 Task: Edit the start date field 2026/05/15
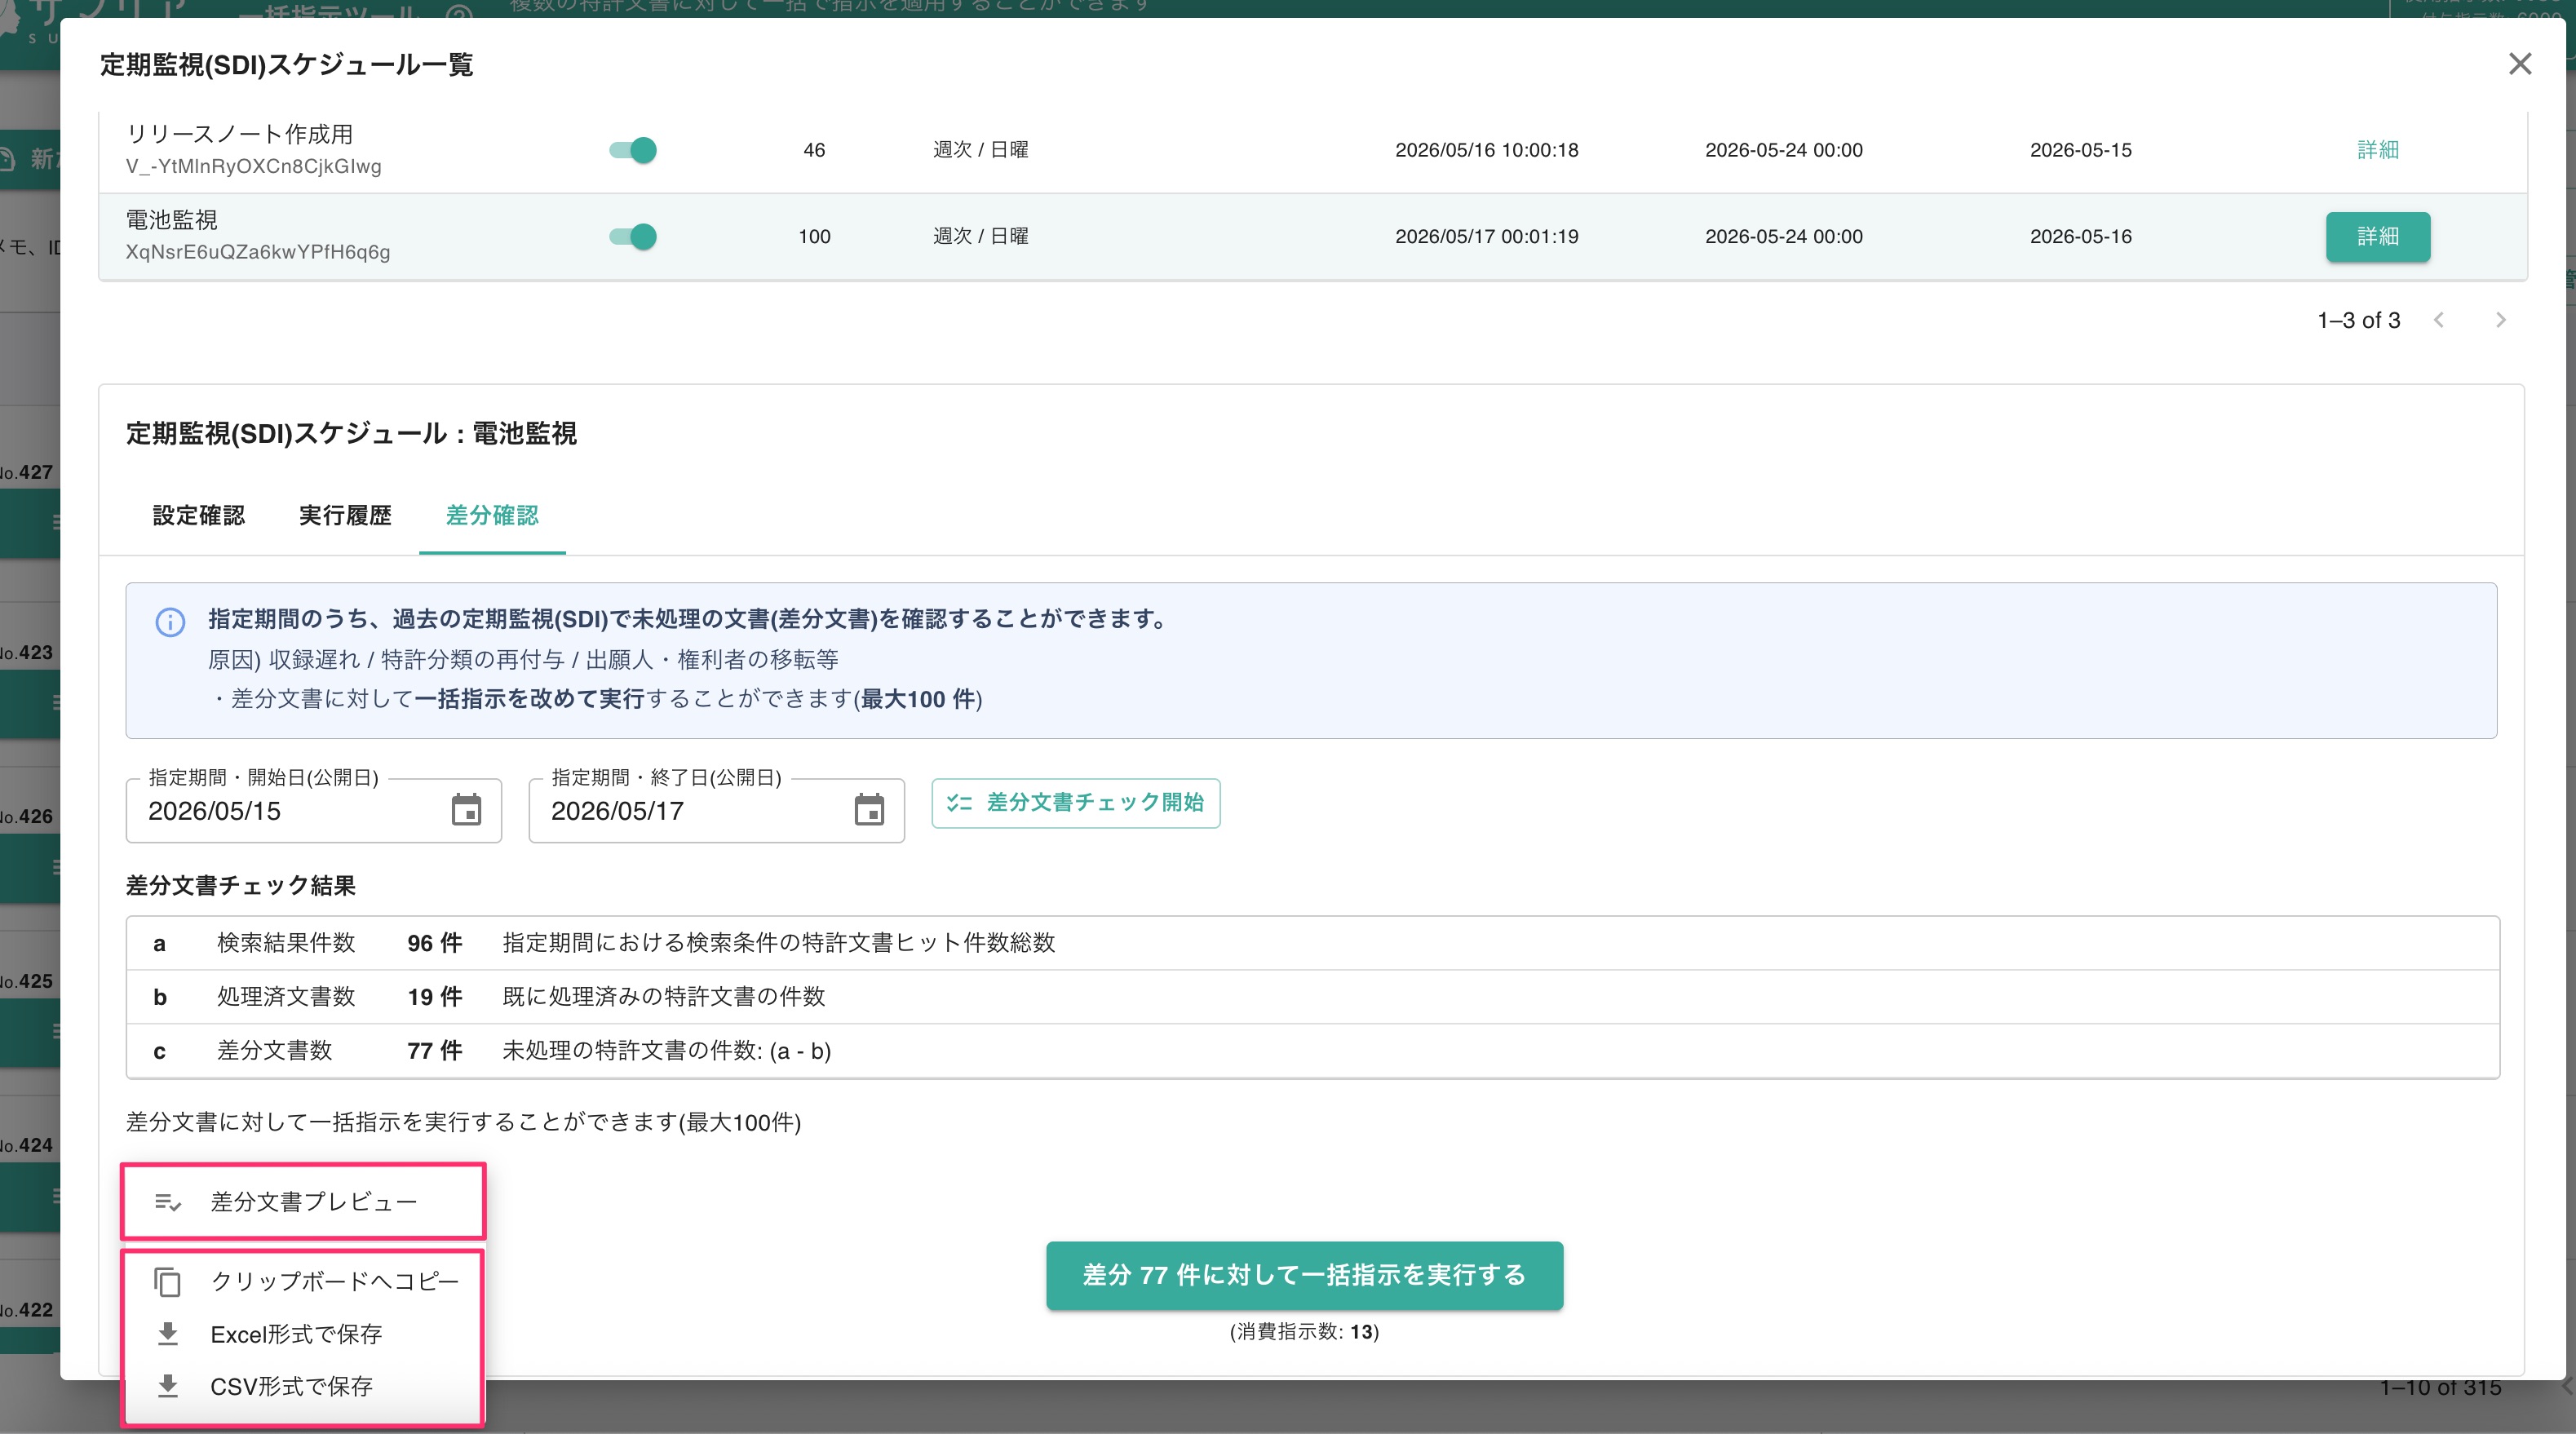(313, 811)
